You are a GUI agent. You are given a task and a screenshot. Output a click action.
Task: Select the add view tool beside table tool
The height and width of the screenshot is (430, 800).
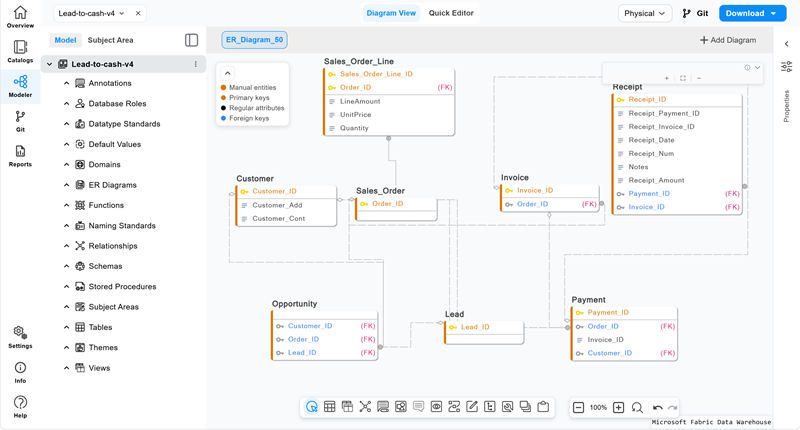pos(347,407)
